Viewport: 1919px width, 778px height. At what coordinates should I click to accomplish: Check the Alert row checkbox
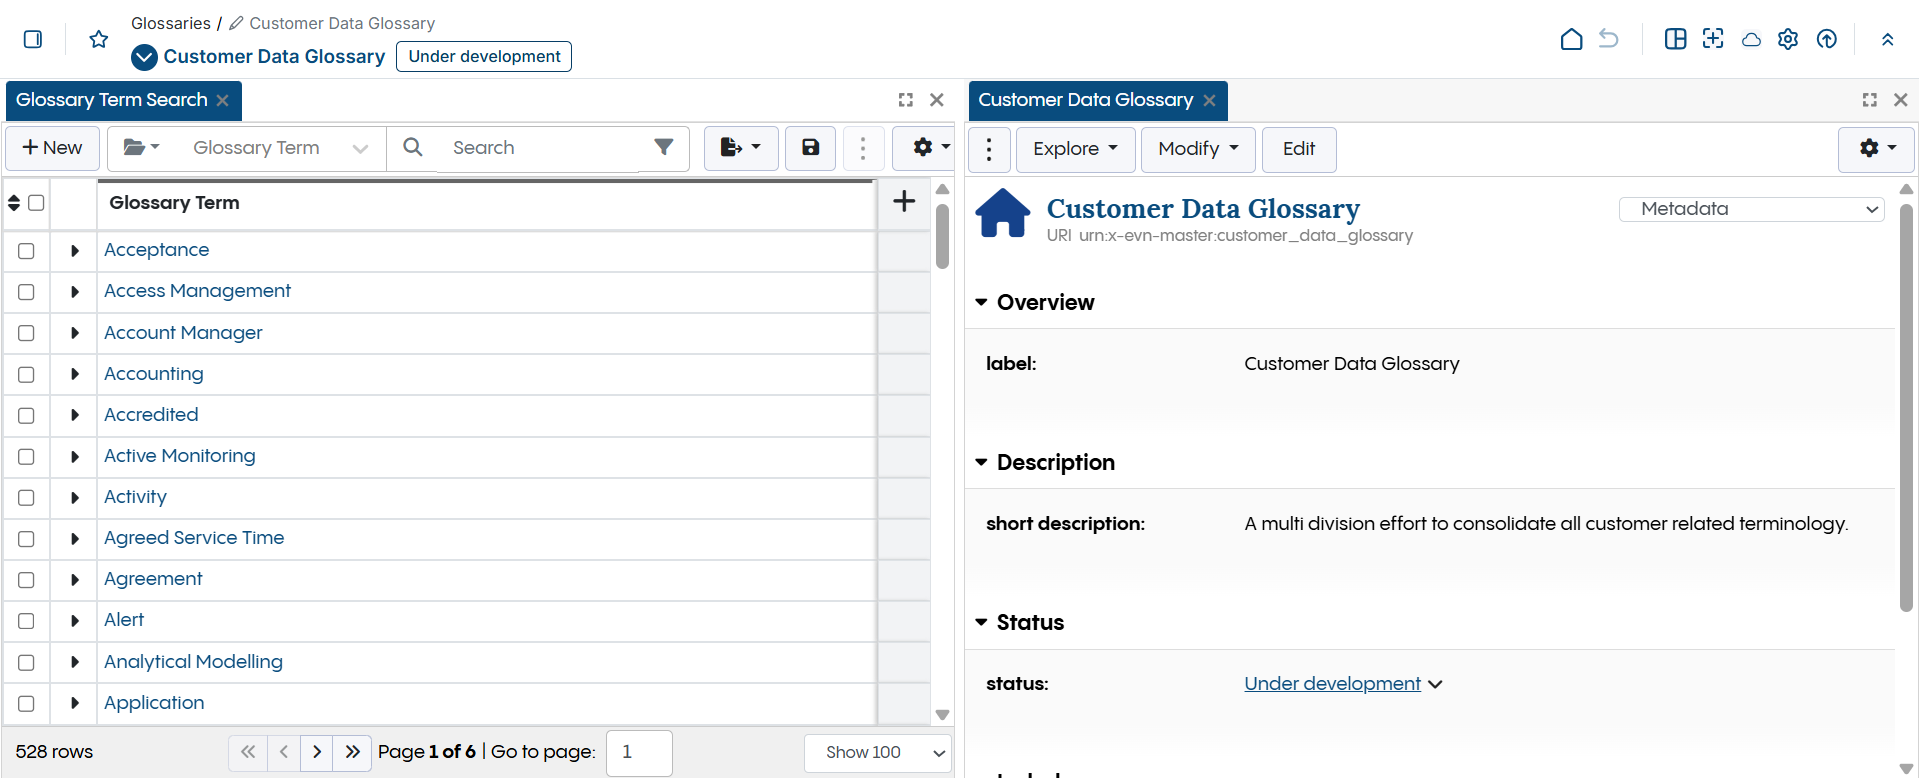point(26,621)
